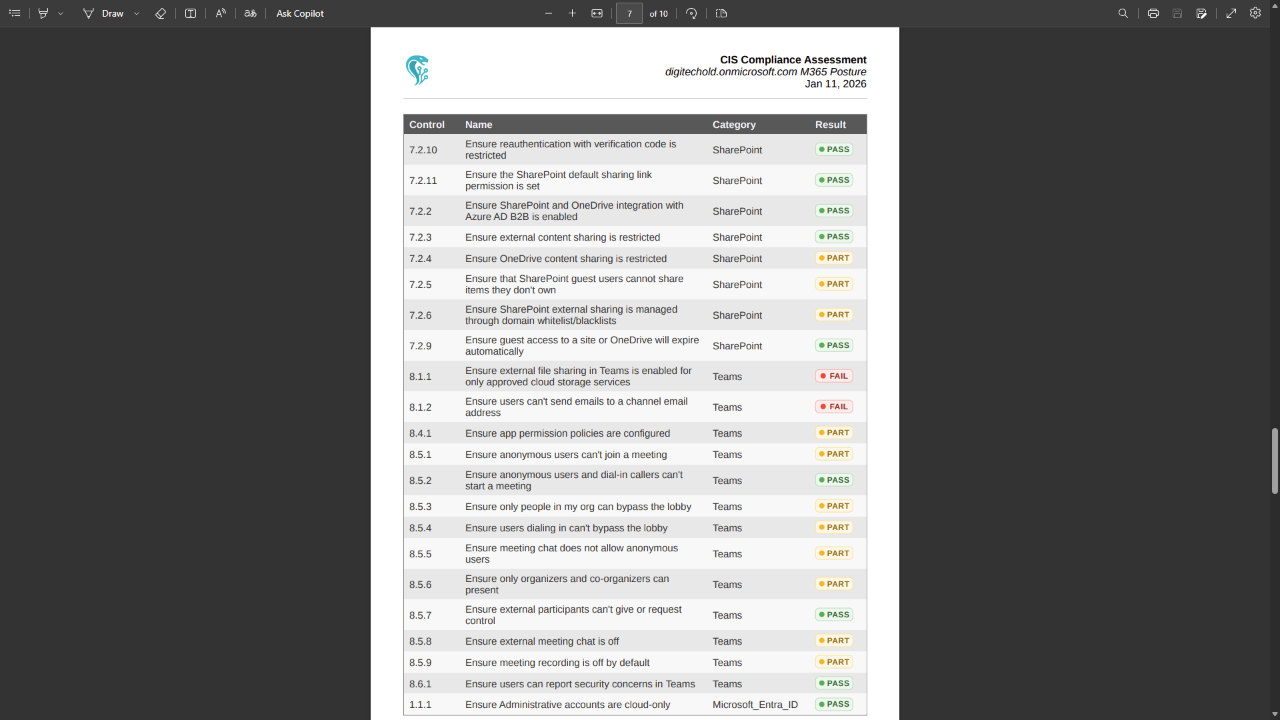Viewport: 1280px width, 720px height.
Task: Click the Save as icon
Action: click(x=1202, y=14)
